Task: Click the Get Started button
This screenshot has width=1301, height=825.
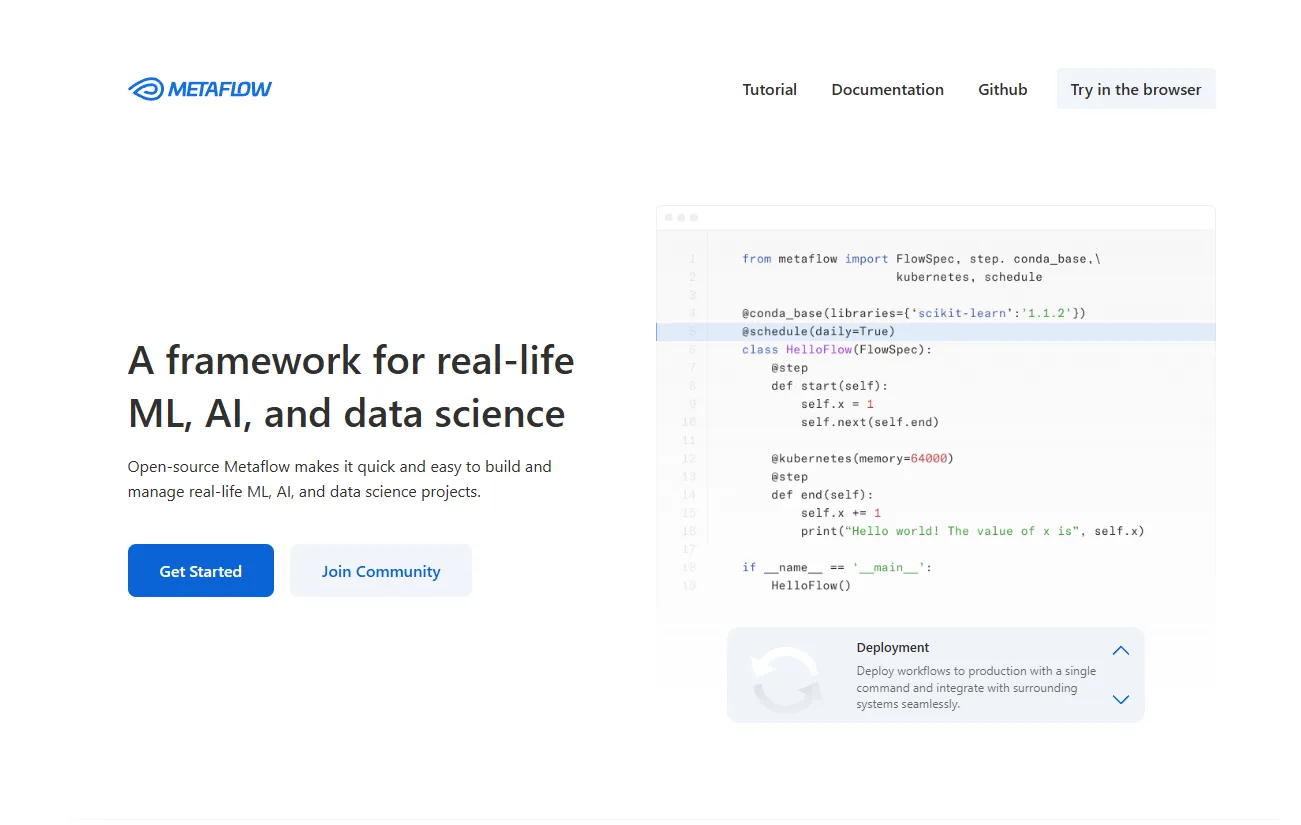Action: tap(201, 571)
